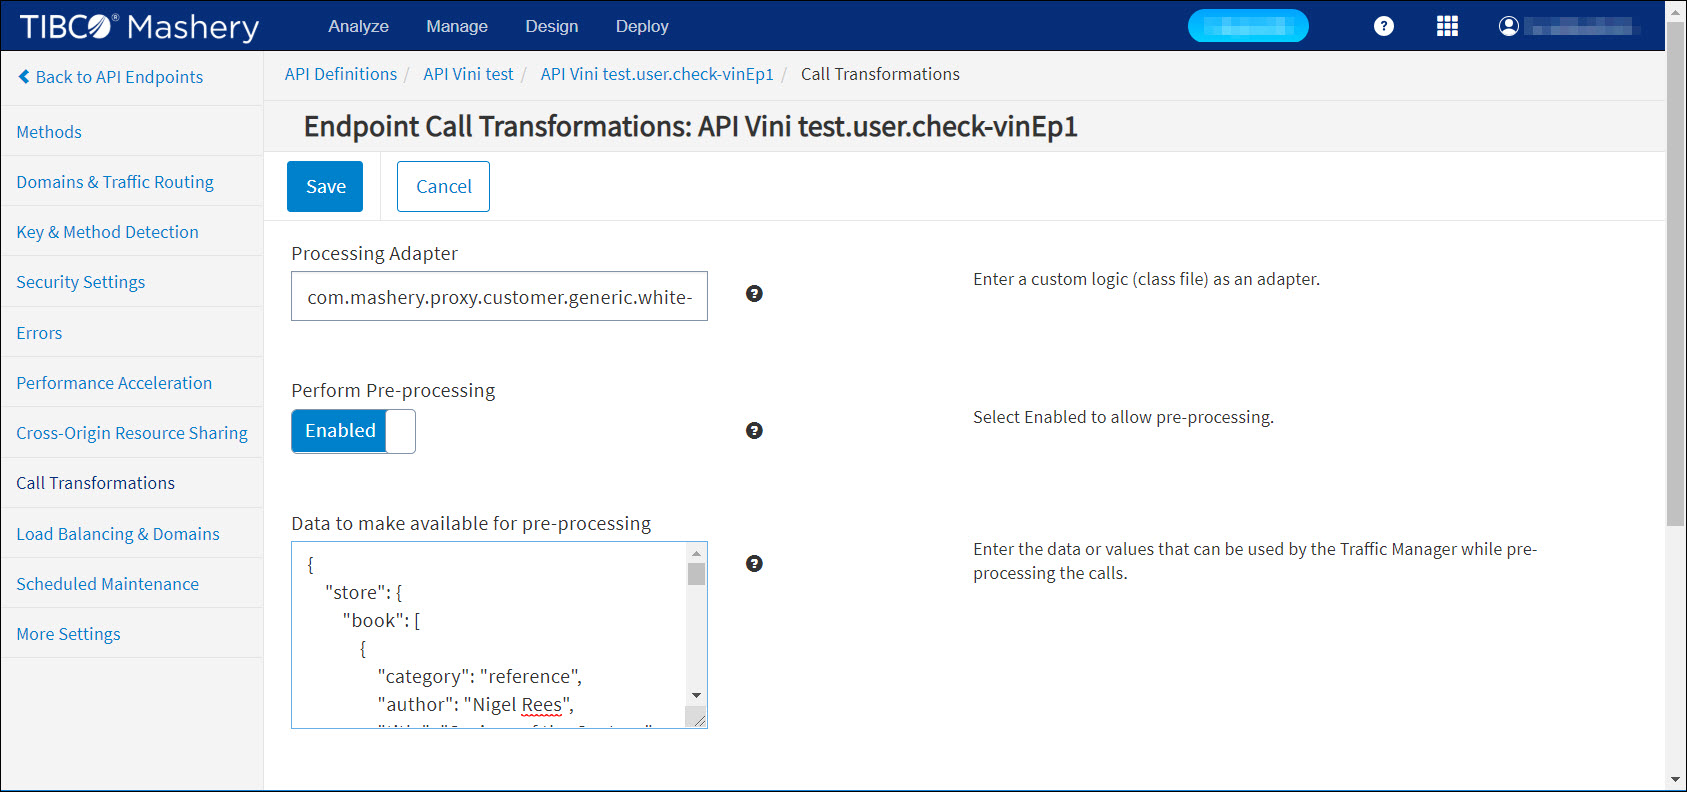
Task: Open the Design menu
Action: 551,26
